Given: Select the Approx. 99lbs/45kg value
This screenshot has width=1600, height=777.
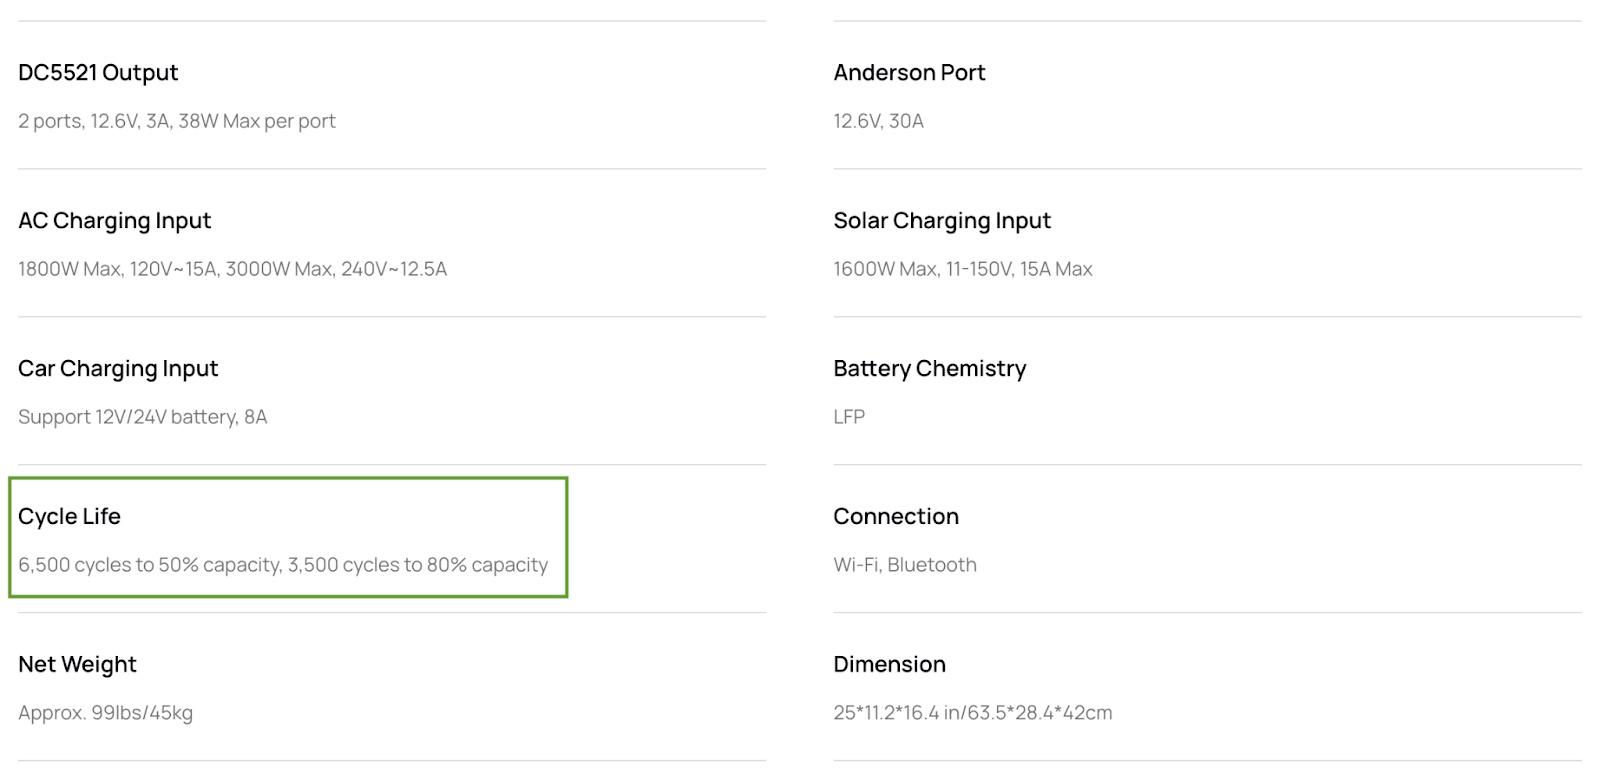Looking at the screenshot, I should coord(105,713).
